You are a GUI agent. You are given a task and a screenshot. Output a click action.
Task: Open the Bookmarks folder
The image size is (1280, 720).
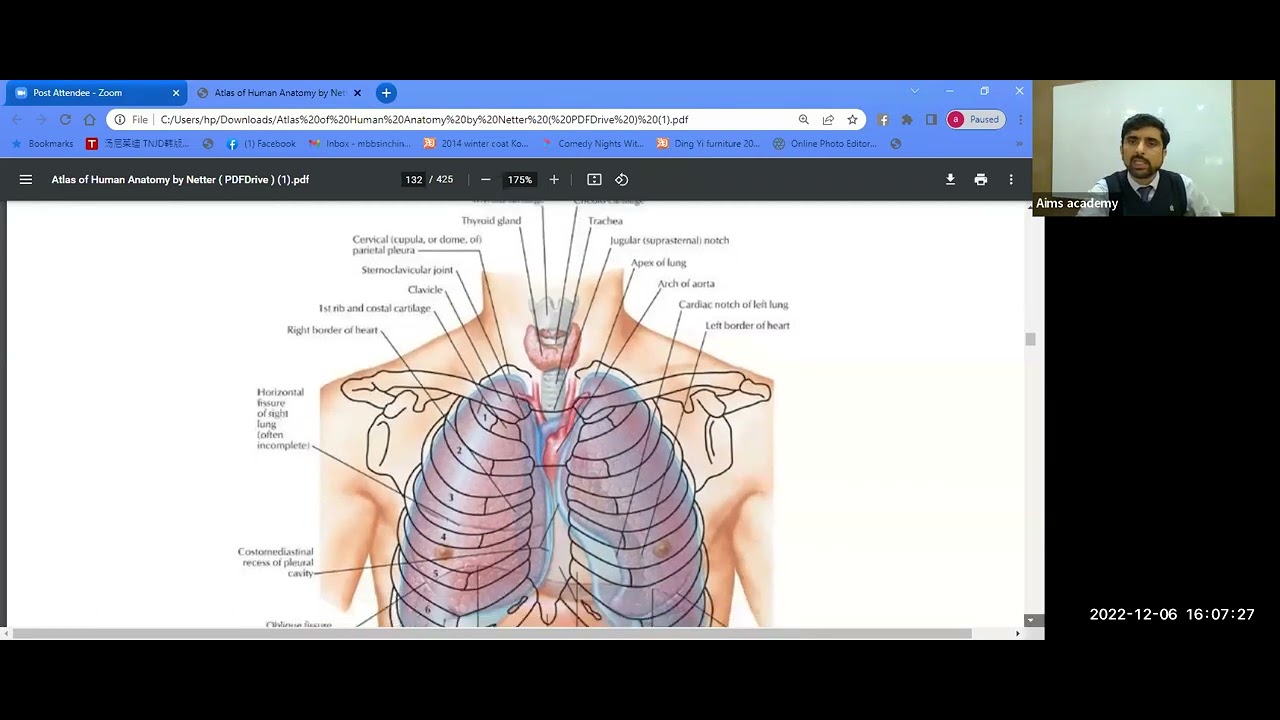(x=42, y=144)
